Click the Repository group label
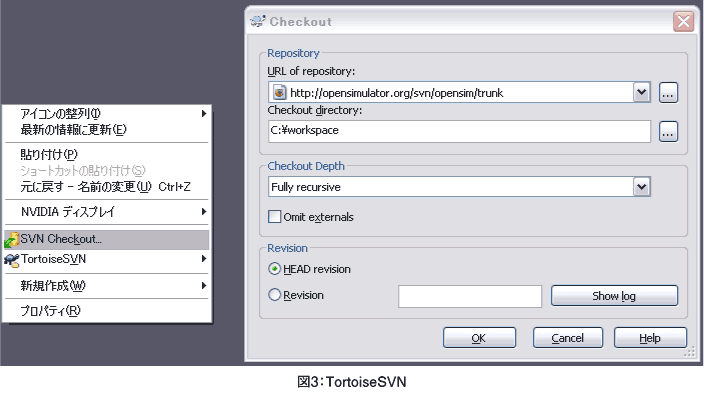The height and width of the screenshot is (393, 704). pyautogui.click(x=293, y=53)
